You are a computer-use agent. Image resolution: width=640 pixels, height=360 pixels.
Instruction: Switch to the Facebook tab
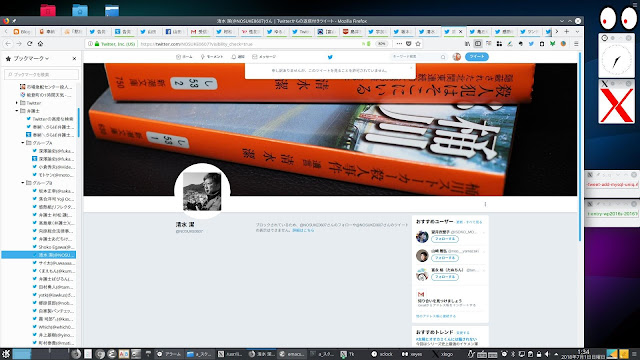point(174,31)
